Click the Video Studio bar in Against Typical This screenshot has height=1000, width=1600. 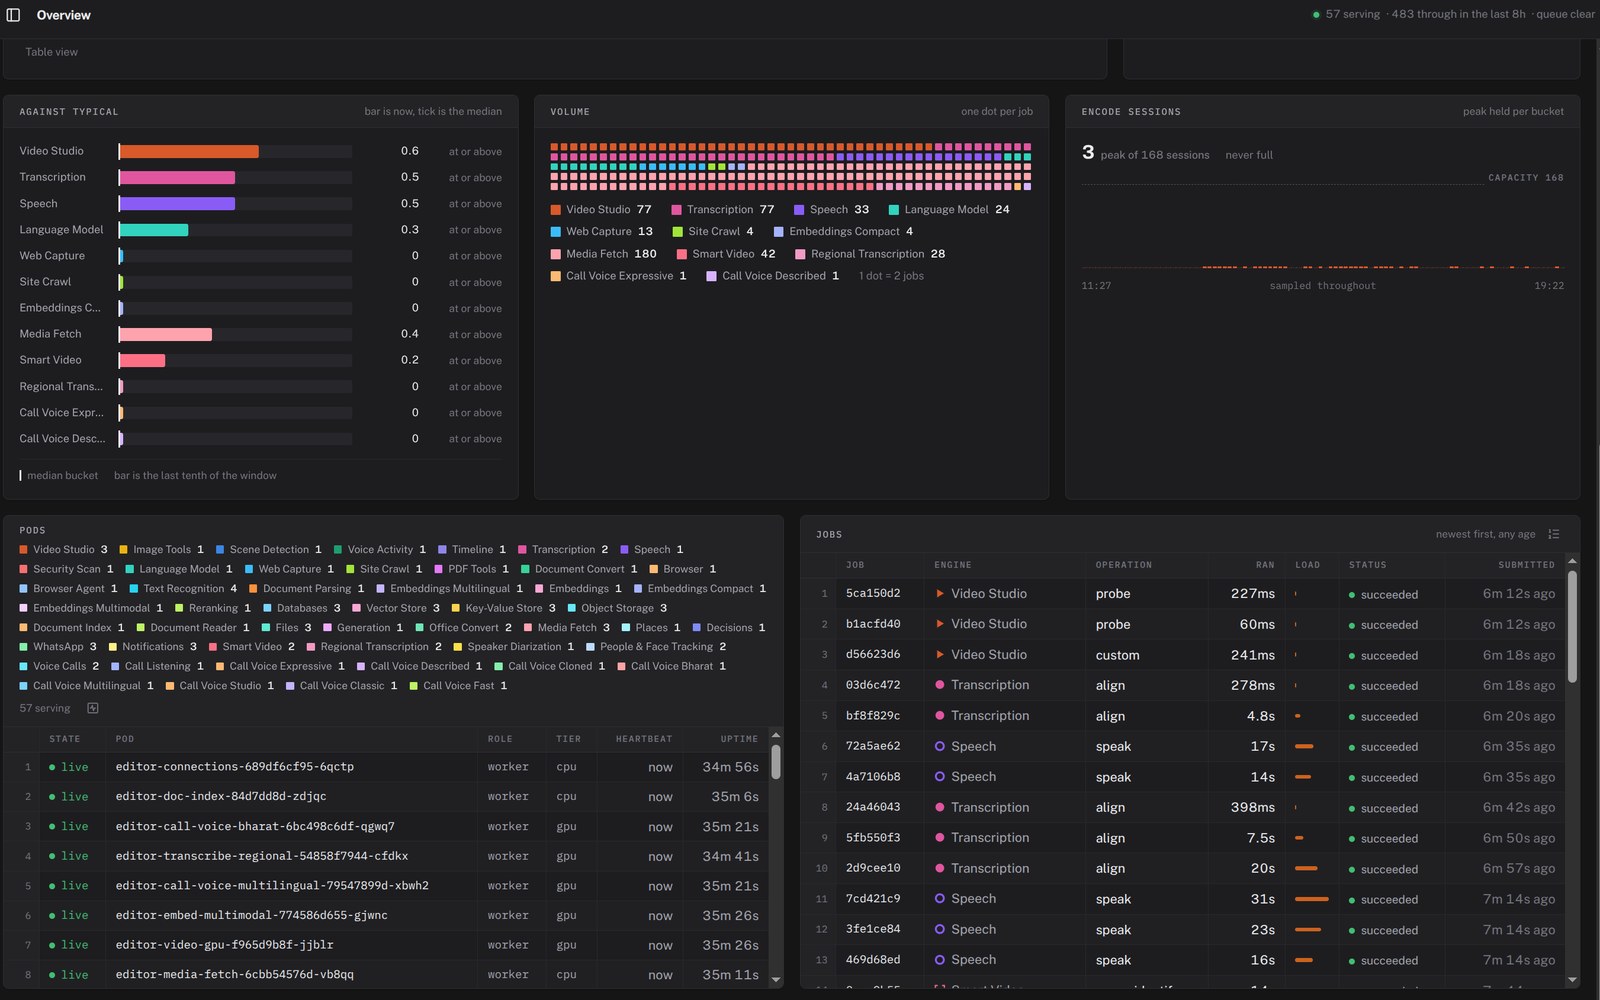point(189,152)
